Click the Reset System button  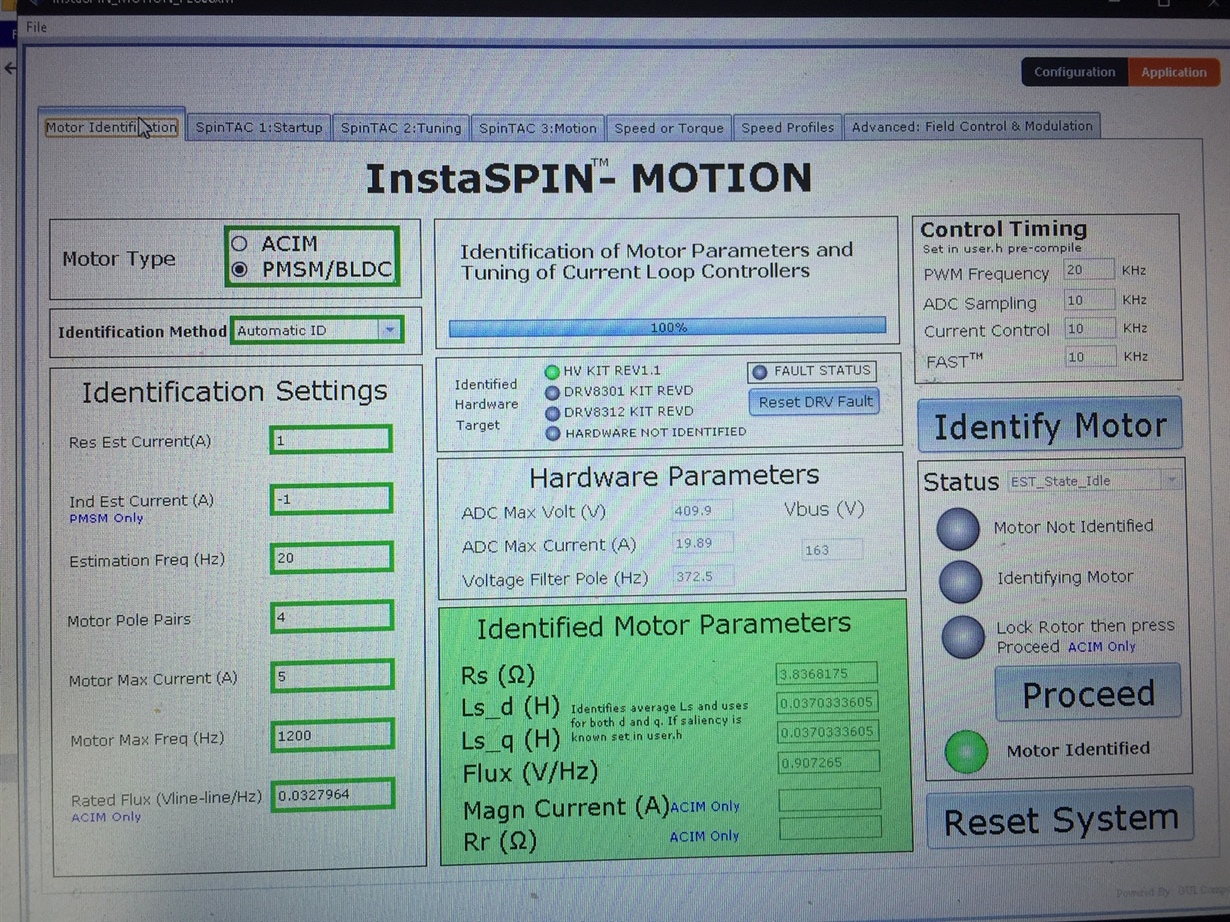1061,820
